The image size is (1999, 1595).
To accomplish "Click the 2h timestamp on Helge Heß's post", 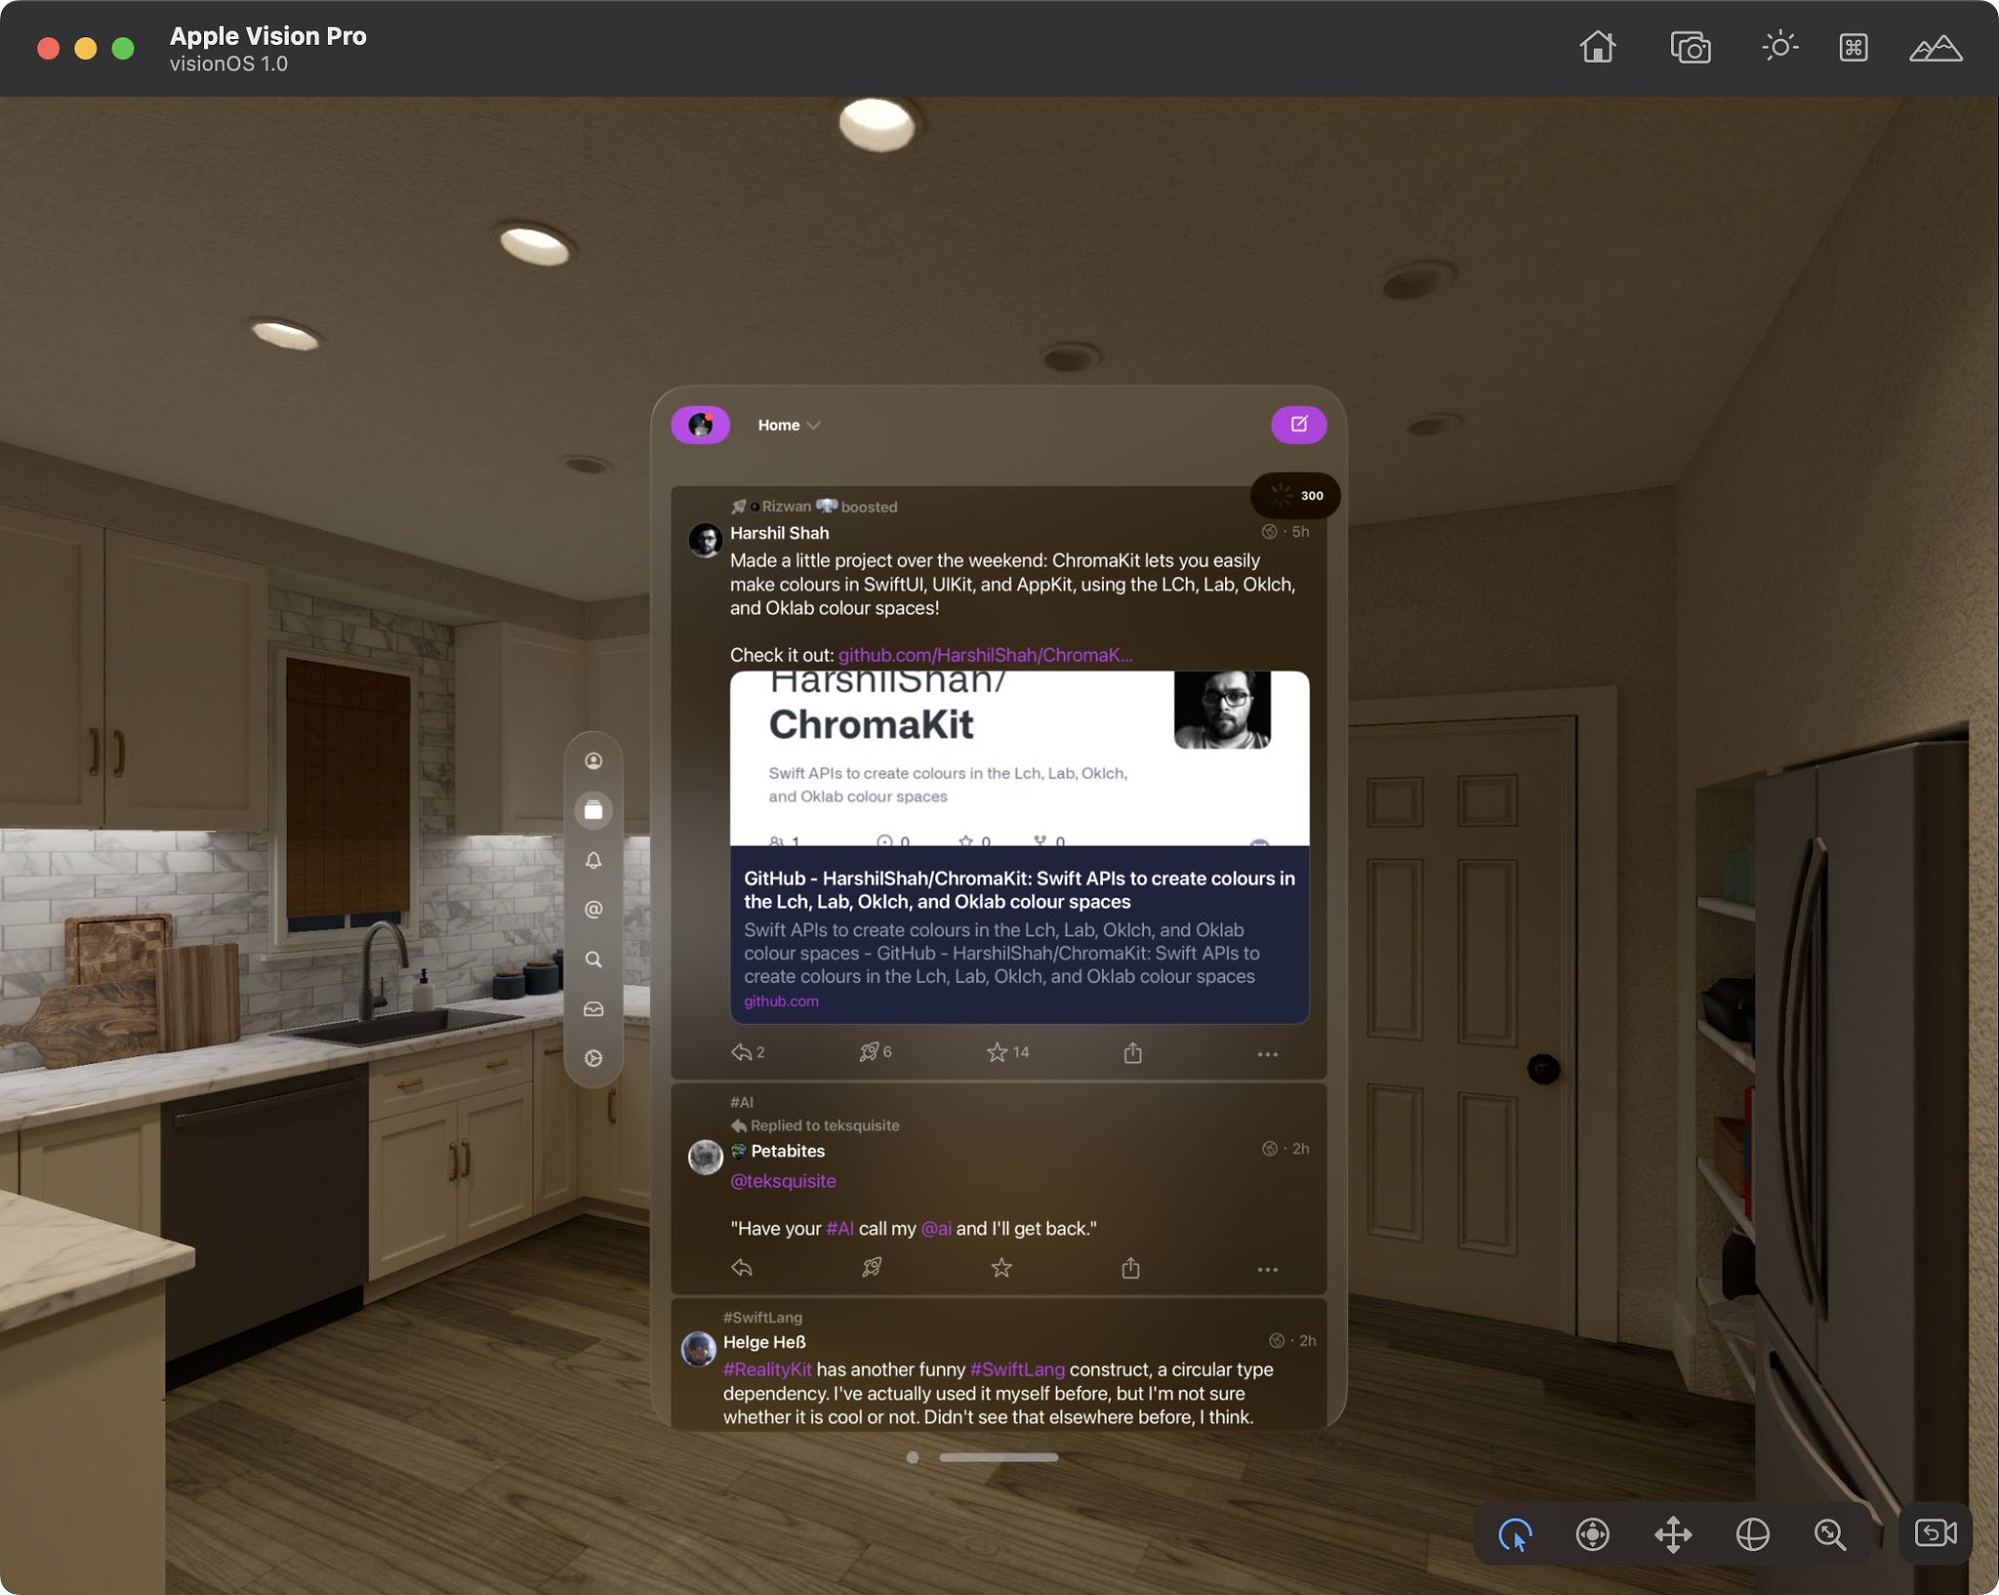I will click(x=1307, y=1340).
